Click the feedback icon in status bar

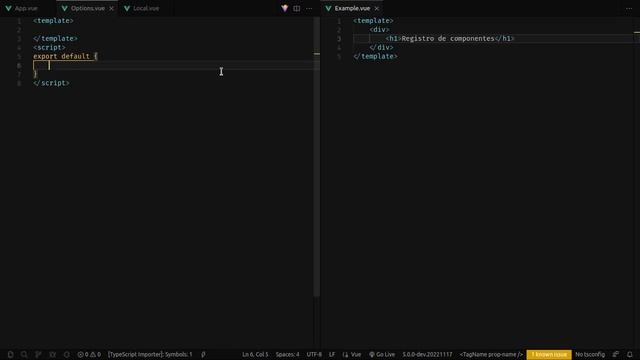[616, 354]
